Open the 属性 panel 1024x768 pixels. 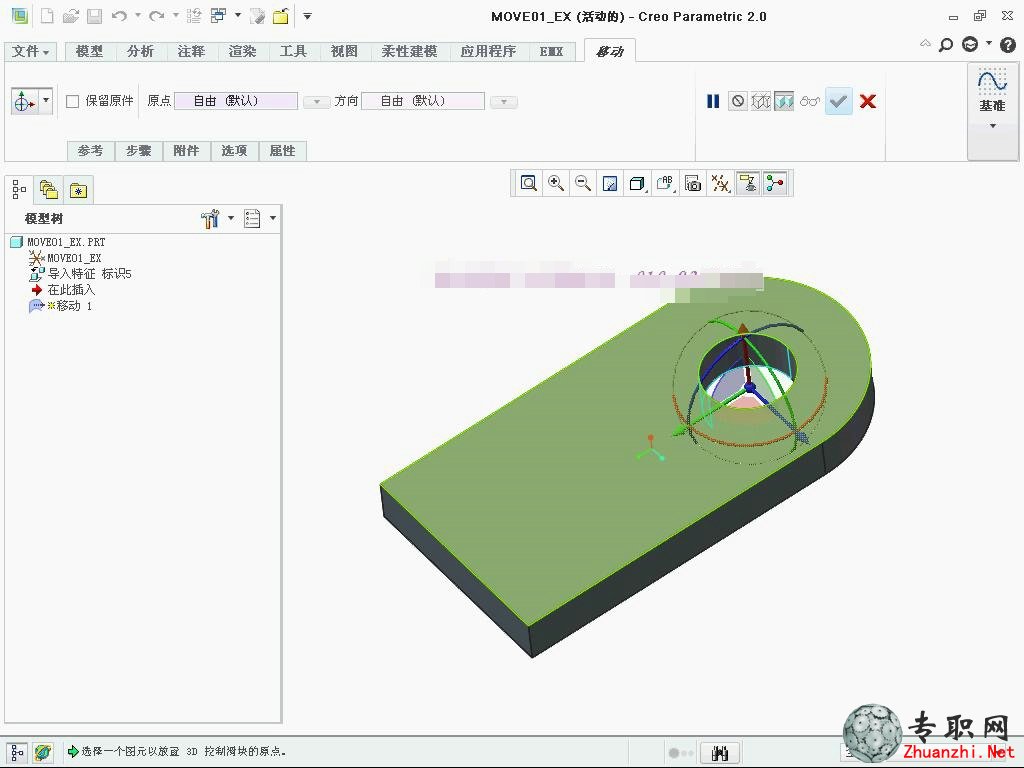pos(283,151)
